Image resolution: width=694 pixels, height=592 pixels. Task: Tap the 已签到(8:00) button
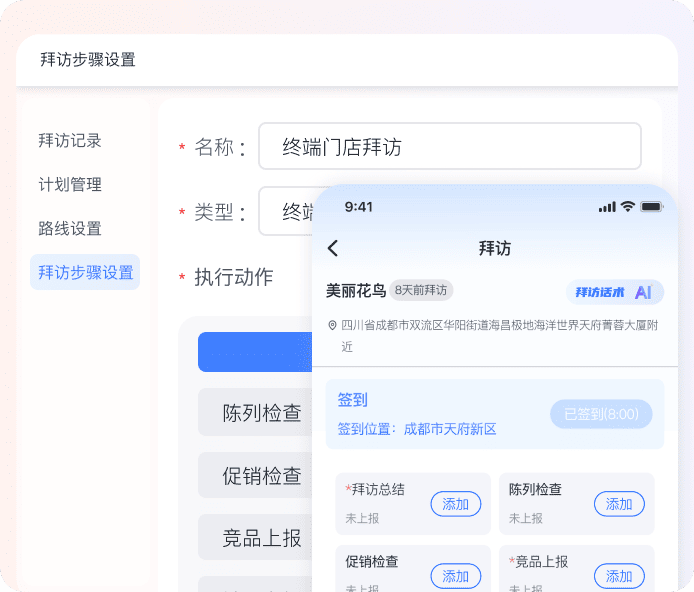pyautogui.click(x=600, y=414)
